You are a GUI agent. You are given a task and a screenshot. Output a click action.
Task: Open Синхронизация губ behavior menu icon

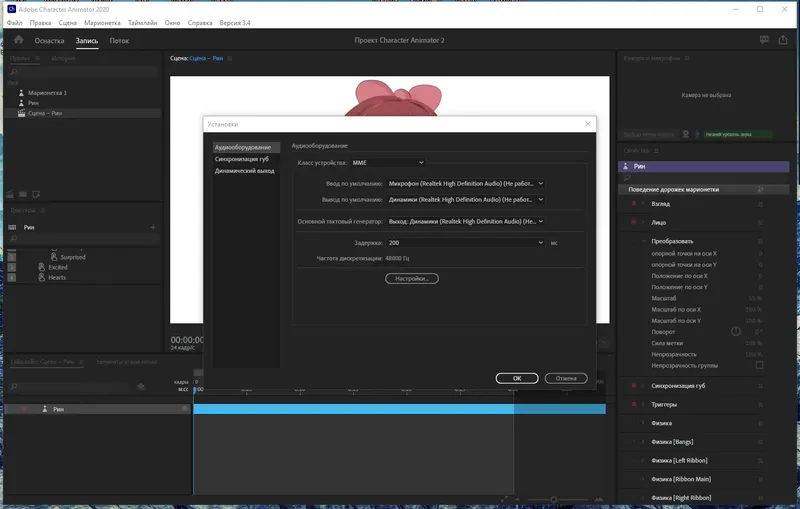click(760, 386)
